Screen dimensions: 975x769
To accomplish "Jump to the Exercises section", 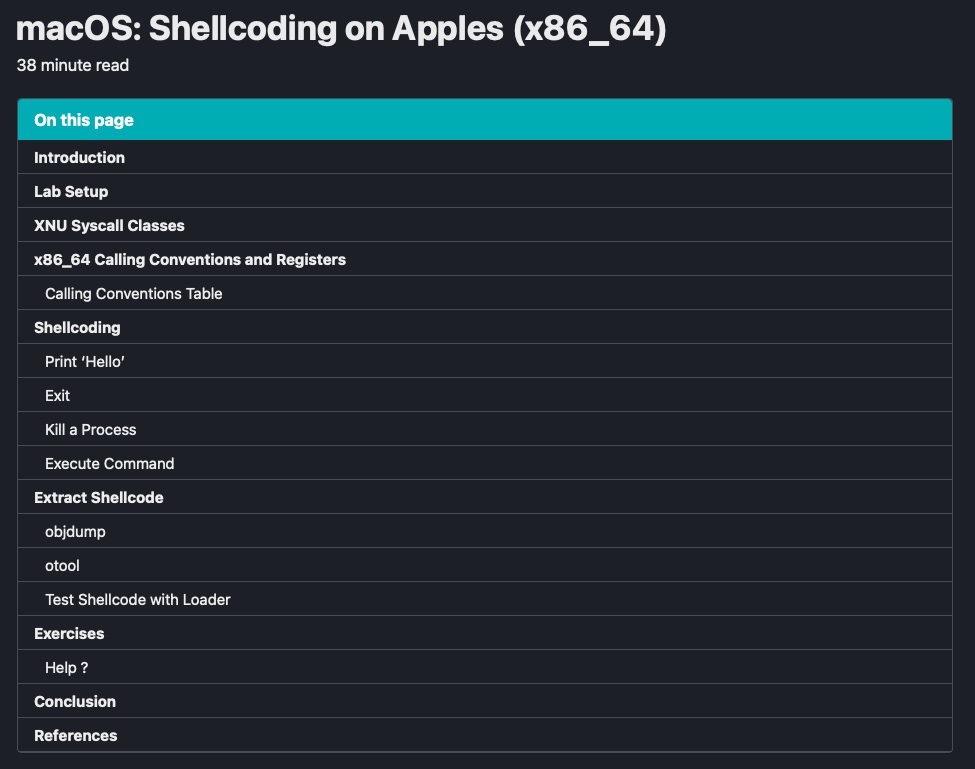I will coord(484,633).
